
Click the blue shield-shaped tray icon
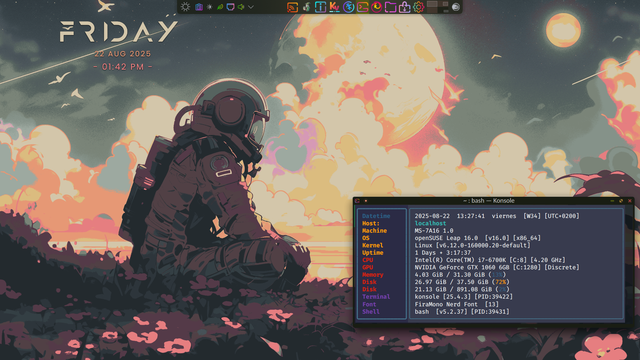(x=230, y=7)
